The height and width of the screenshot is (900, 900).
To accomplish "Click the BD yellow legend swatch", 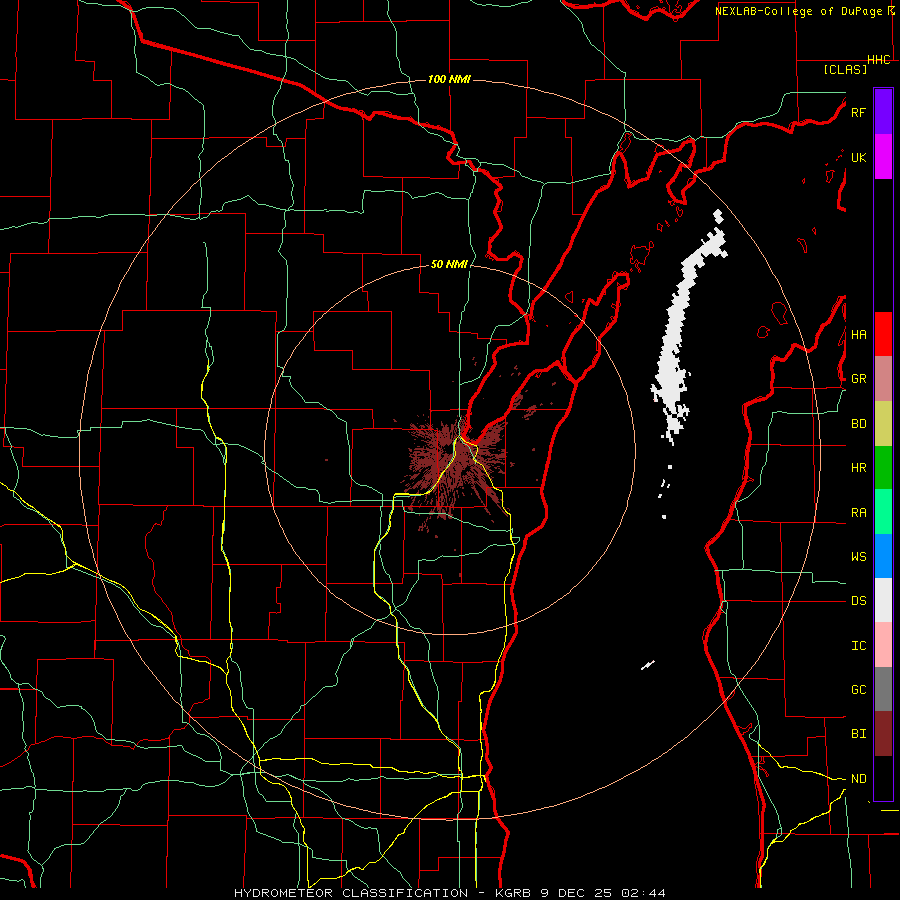I will [x=883, y=424].
